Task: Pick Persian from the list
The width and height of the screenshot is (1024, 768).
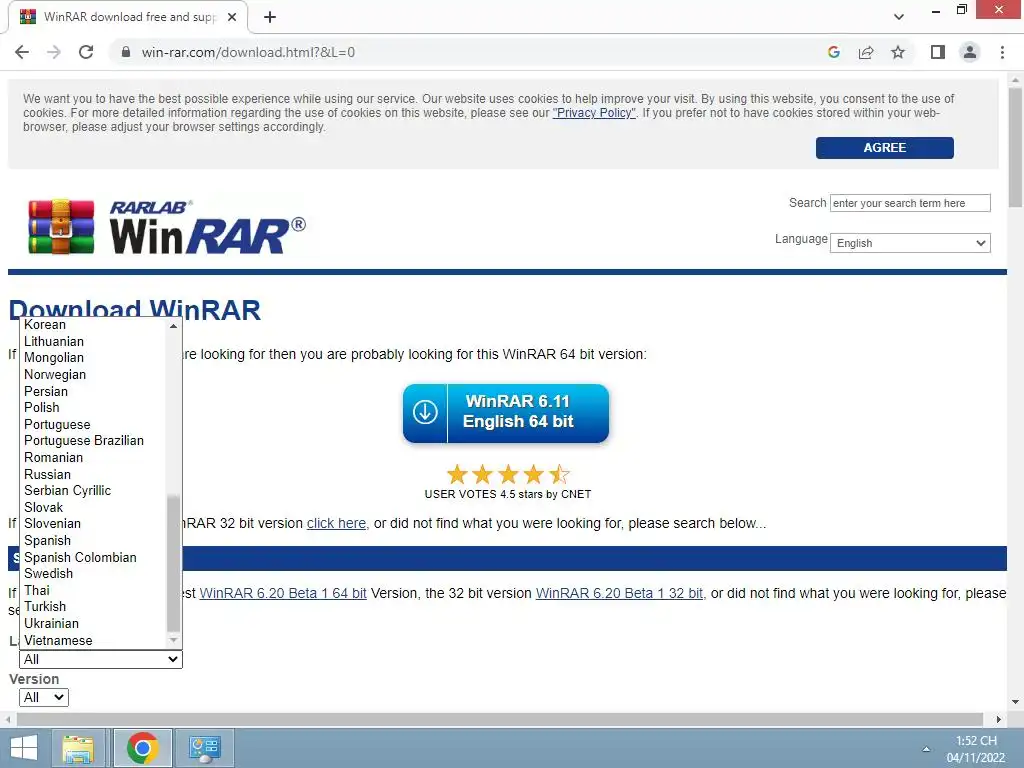Action: [x=94, y=391]
